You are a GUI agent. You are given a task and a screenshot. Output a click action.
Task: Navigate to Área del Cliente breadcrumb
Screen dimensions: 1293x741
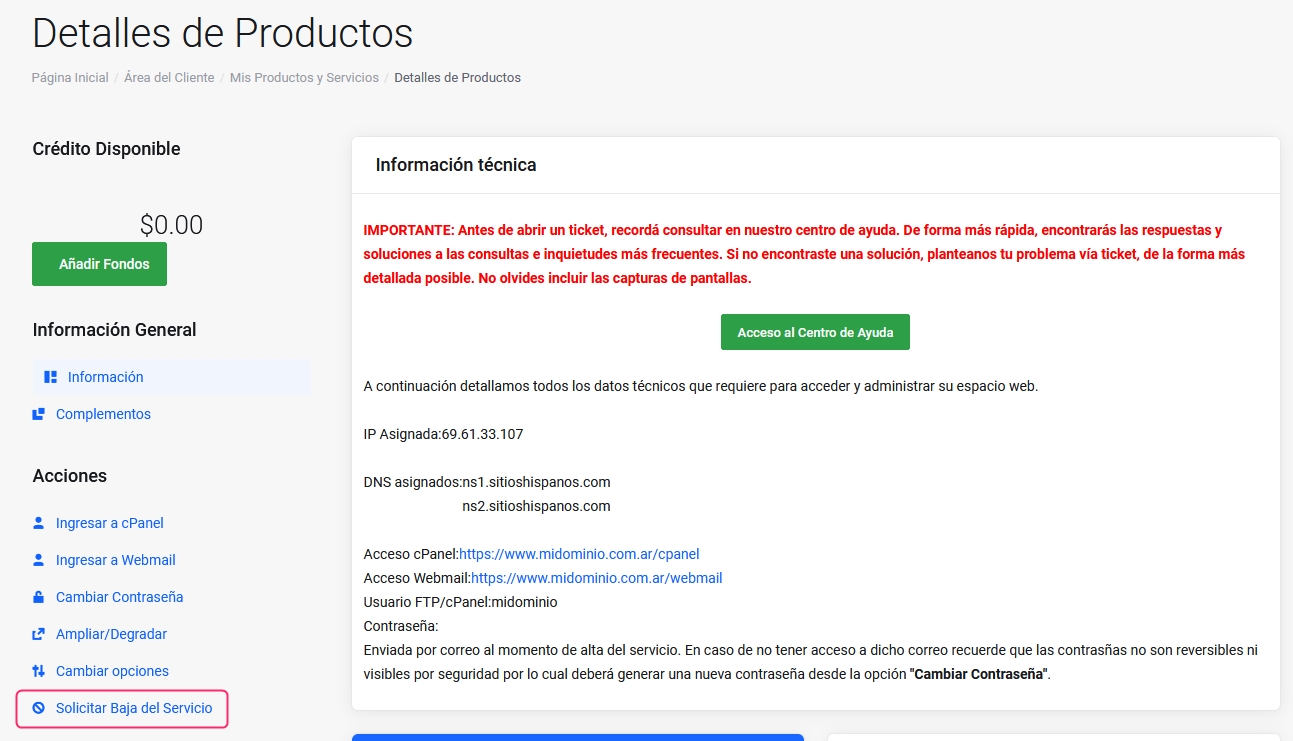click(169, 77)
